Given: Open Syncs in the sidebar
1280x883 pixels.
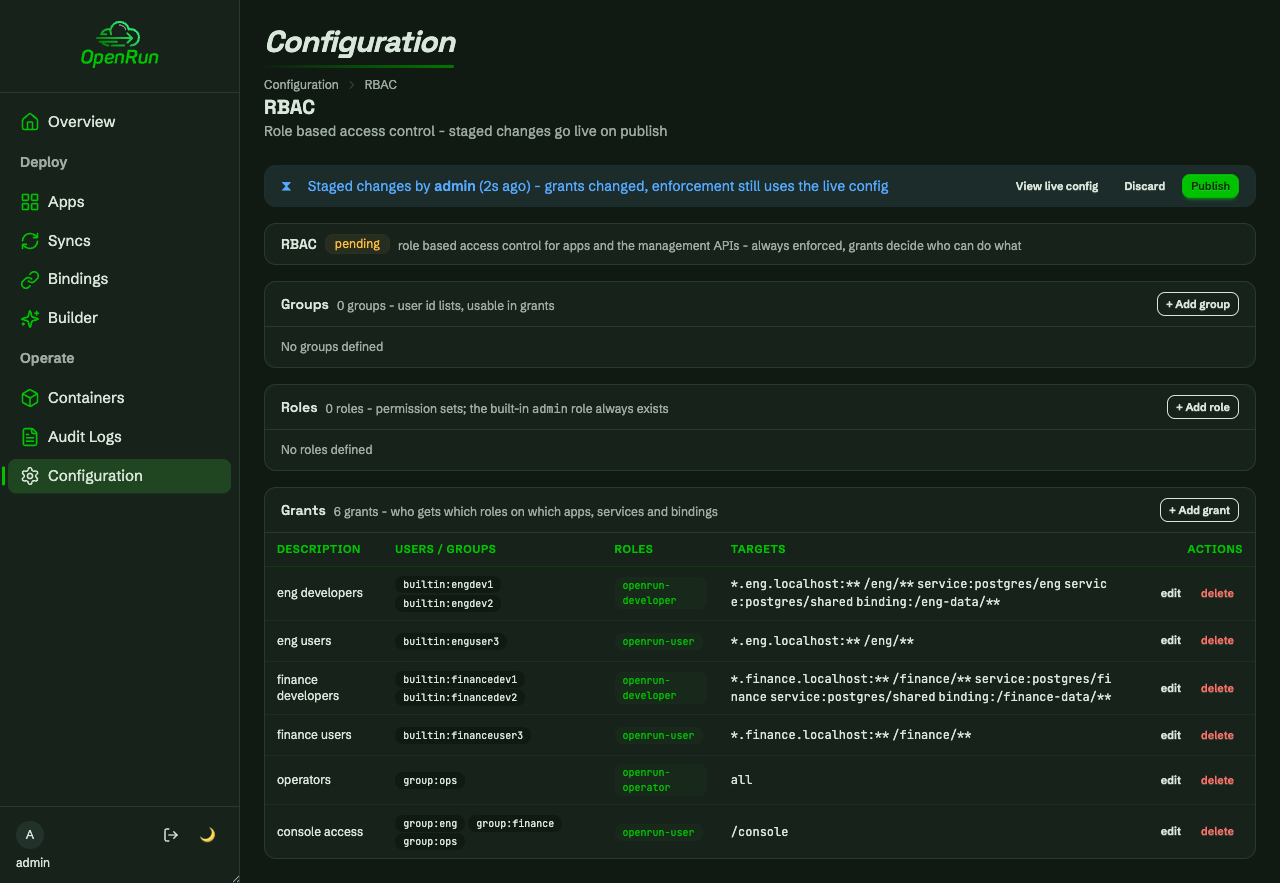Looking at the screenshot, I should click(119, 241).
